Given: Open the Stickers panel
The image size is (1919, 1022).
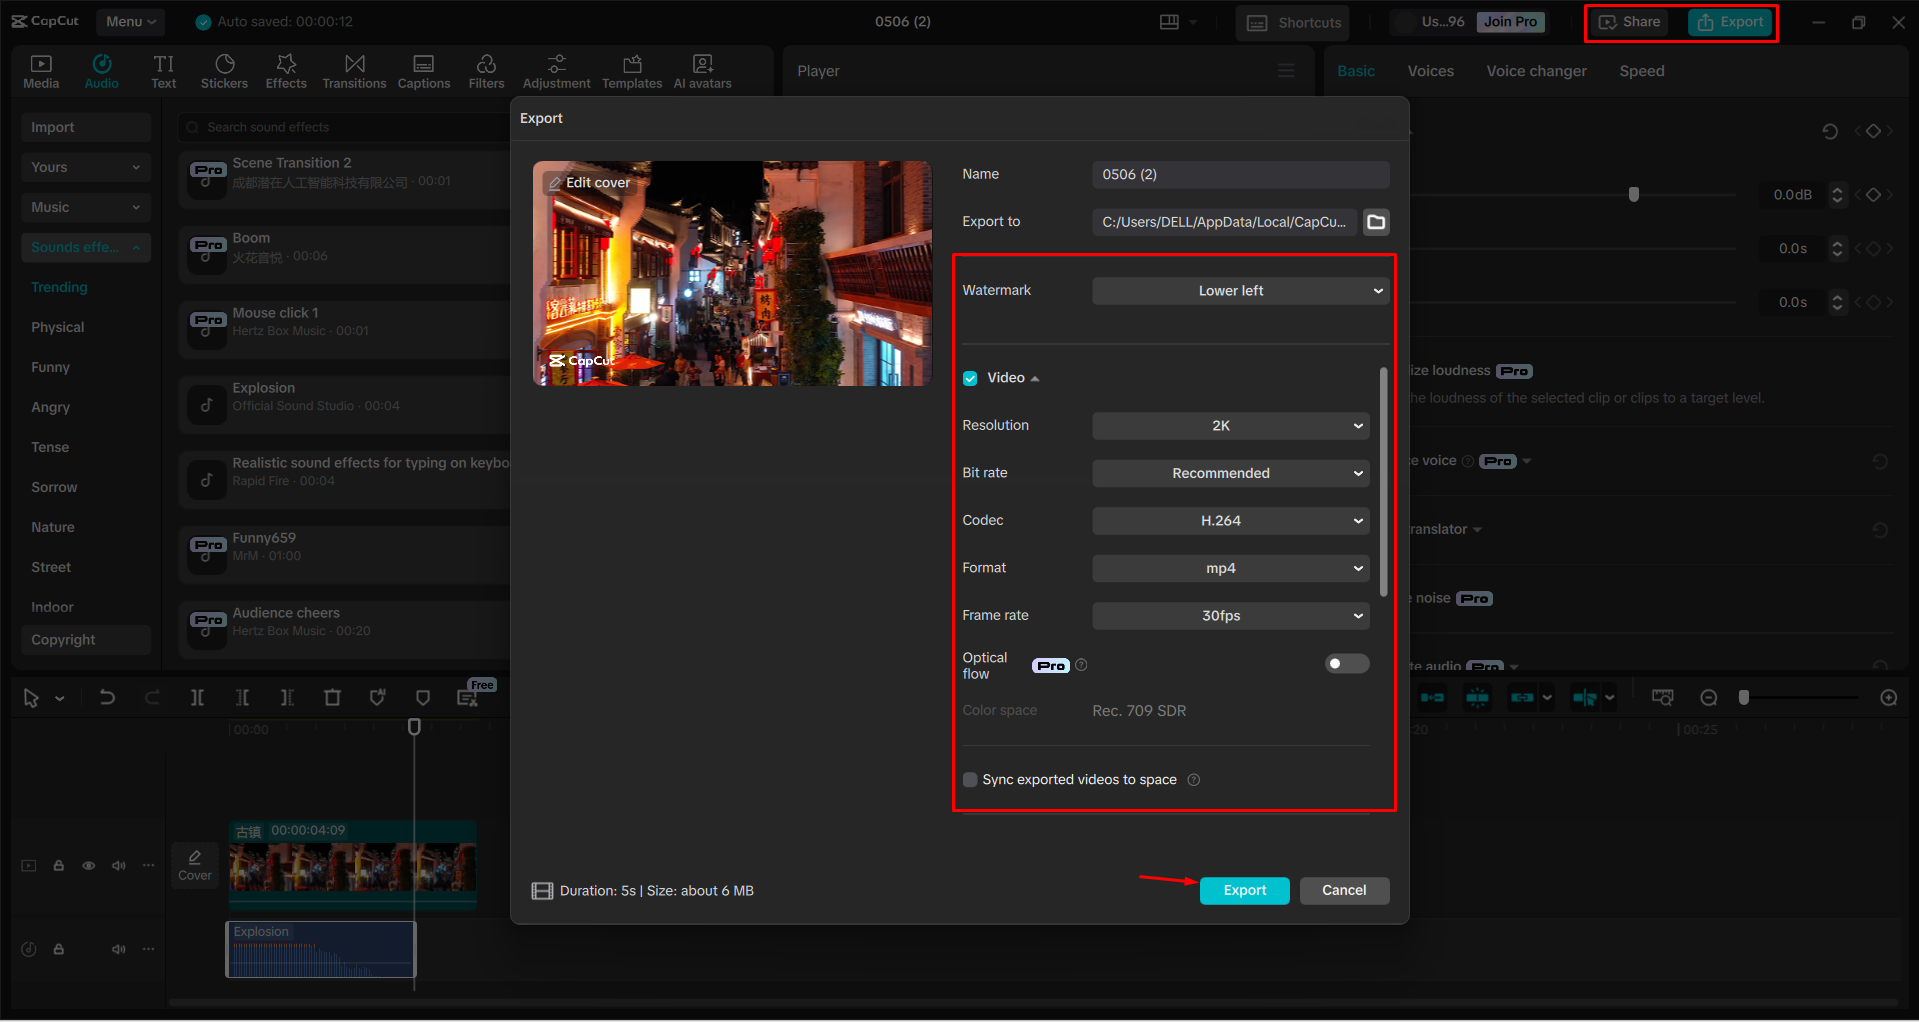Looking at the screenshot, I should (224, 70).
